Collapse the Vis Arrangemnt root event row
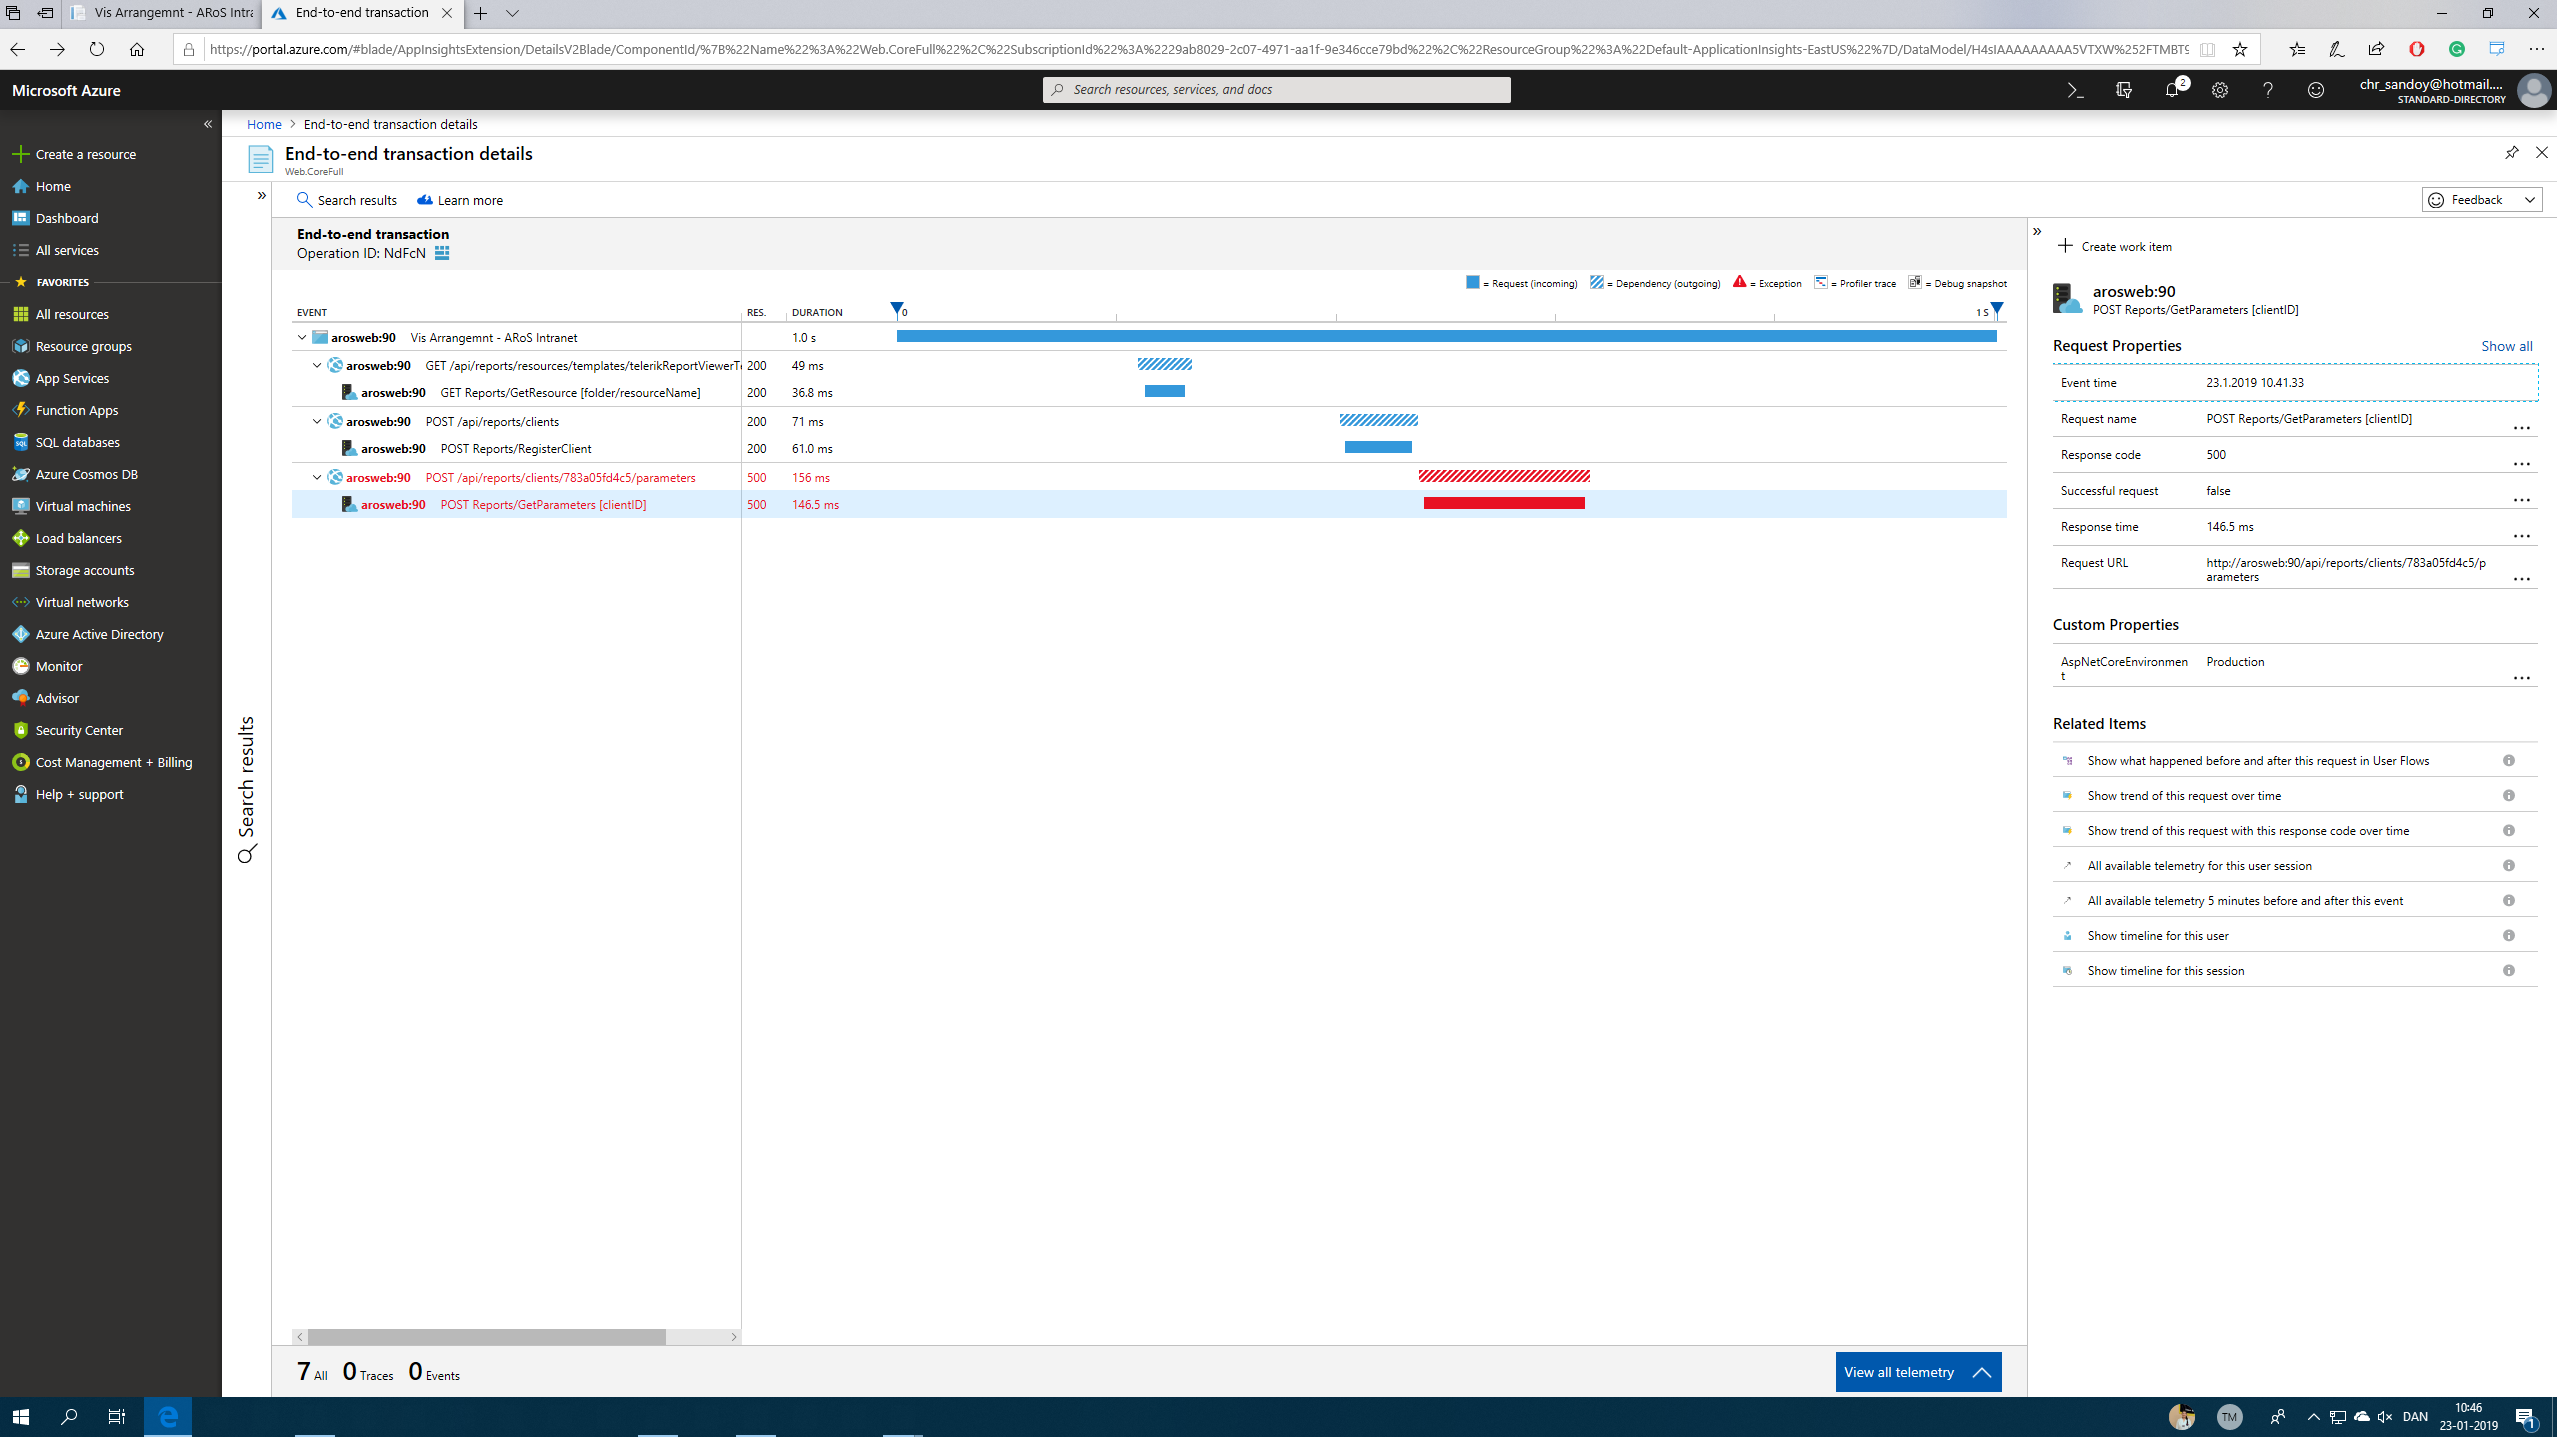Screen dimensions: 2557x1437 [302, 338]
